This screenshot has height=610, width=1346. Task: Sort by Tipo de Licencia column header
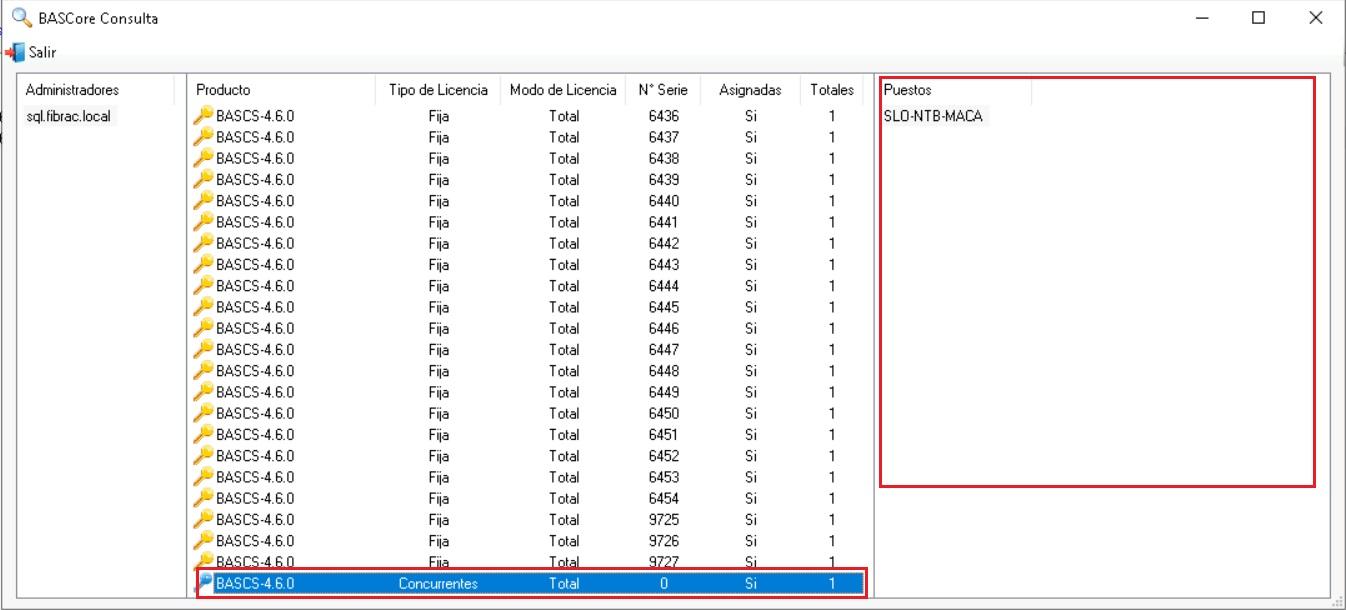coord(438,90)
